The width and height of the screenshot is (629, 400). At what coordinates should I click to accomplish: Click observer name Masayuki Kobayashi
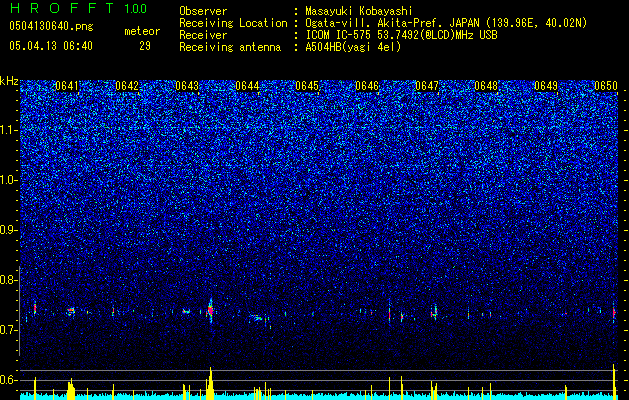(359, 11)
